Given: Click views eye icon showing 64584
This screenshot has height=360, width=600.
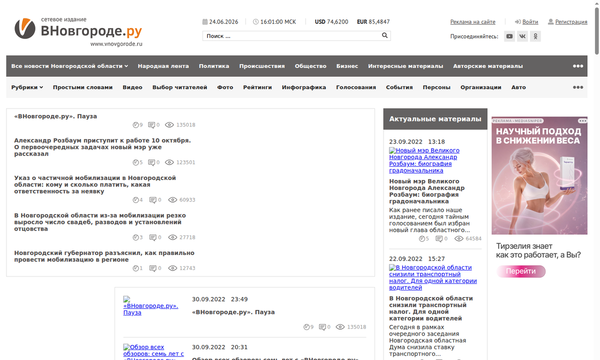Looking at the screenshot, I should [x=459, y=239].
